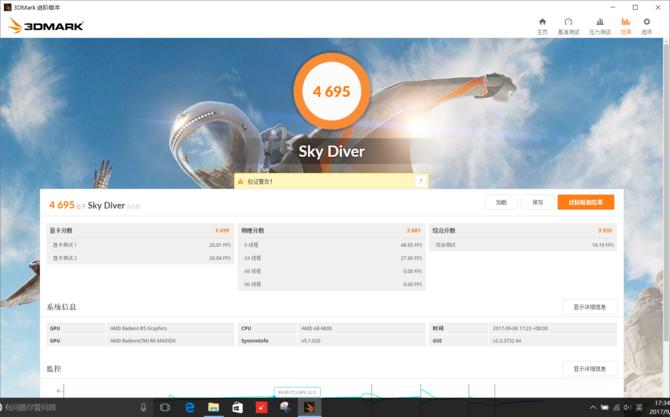
Task: Select the Sky Diver title banner
Action: [x=332, y=152]
